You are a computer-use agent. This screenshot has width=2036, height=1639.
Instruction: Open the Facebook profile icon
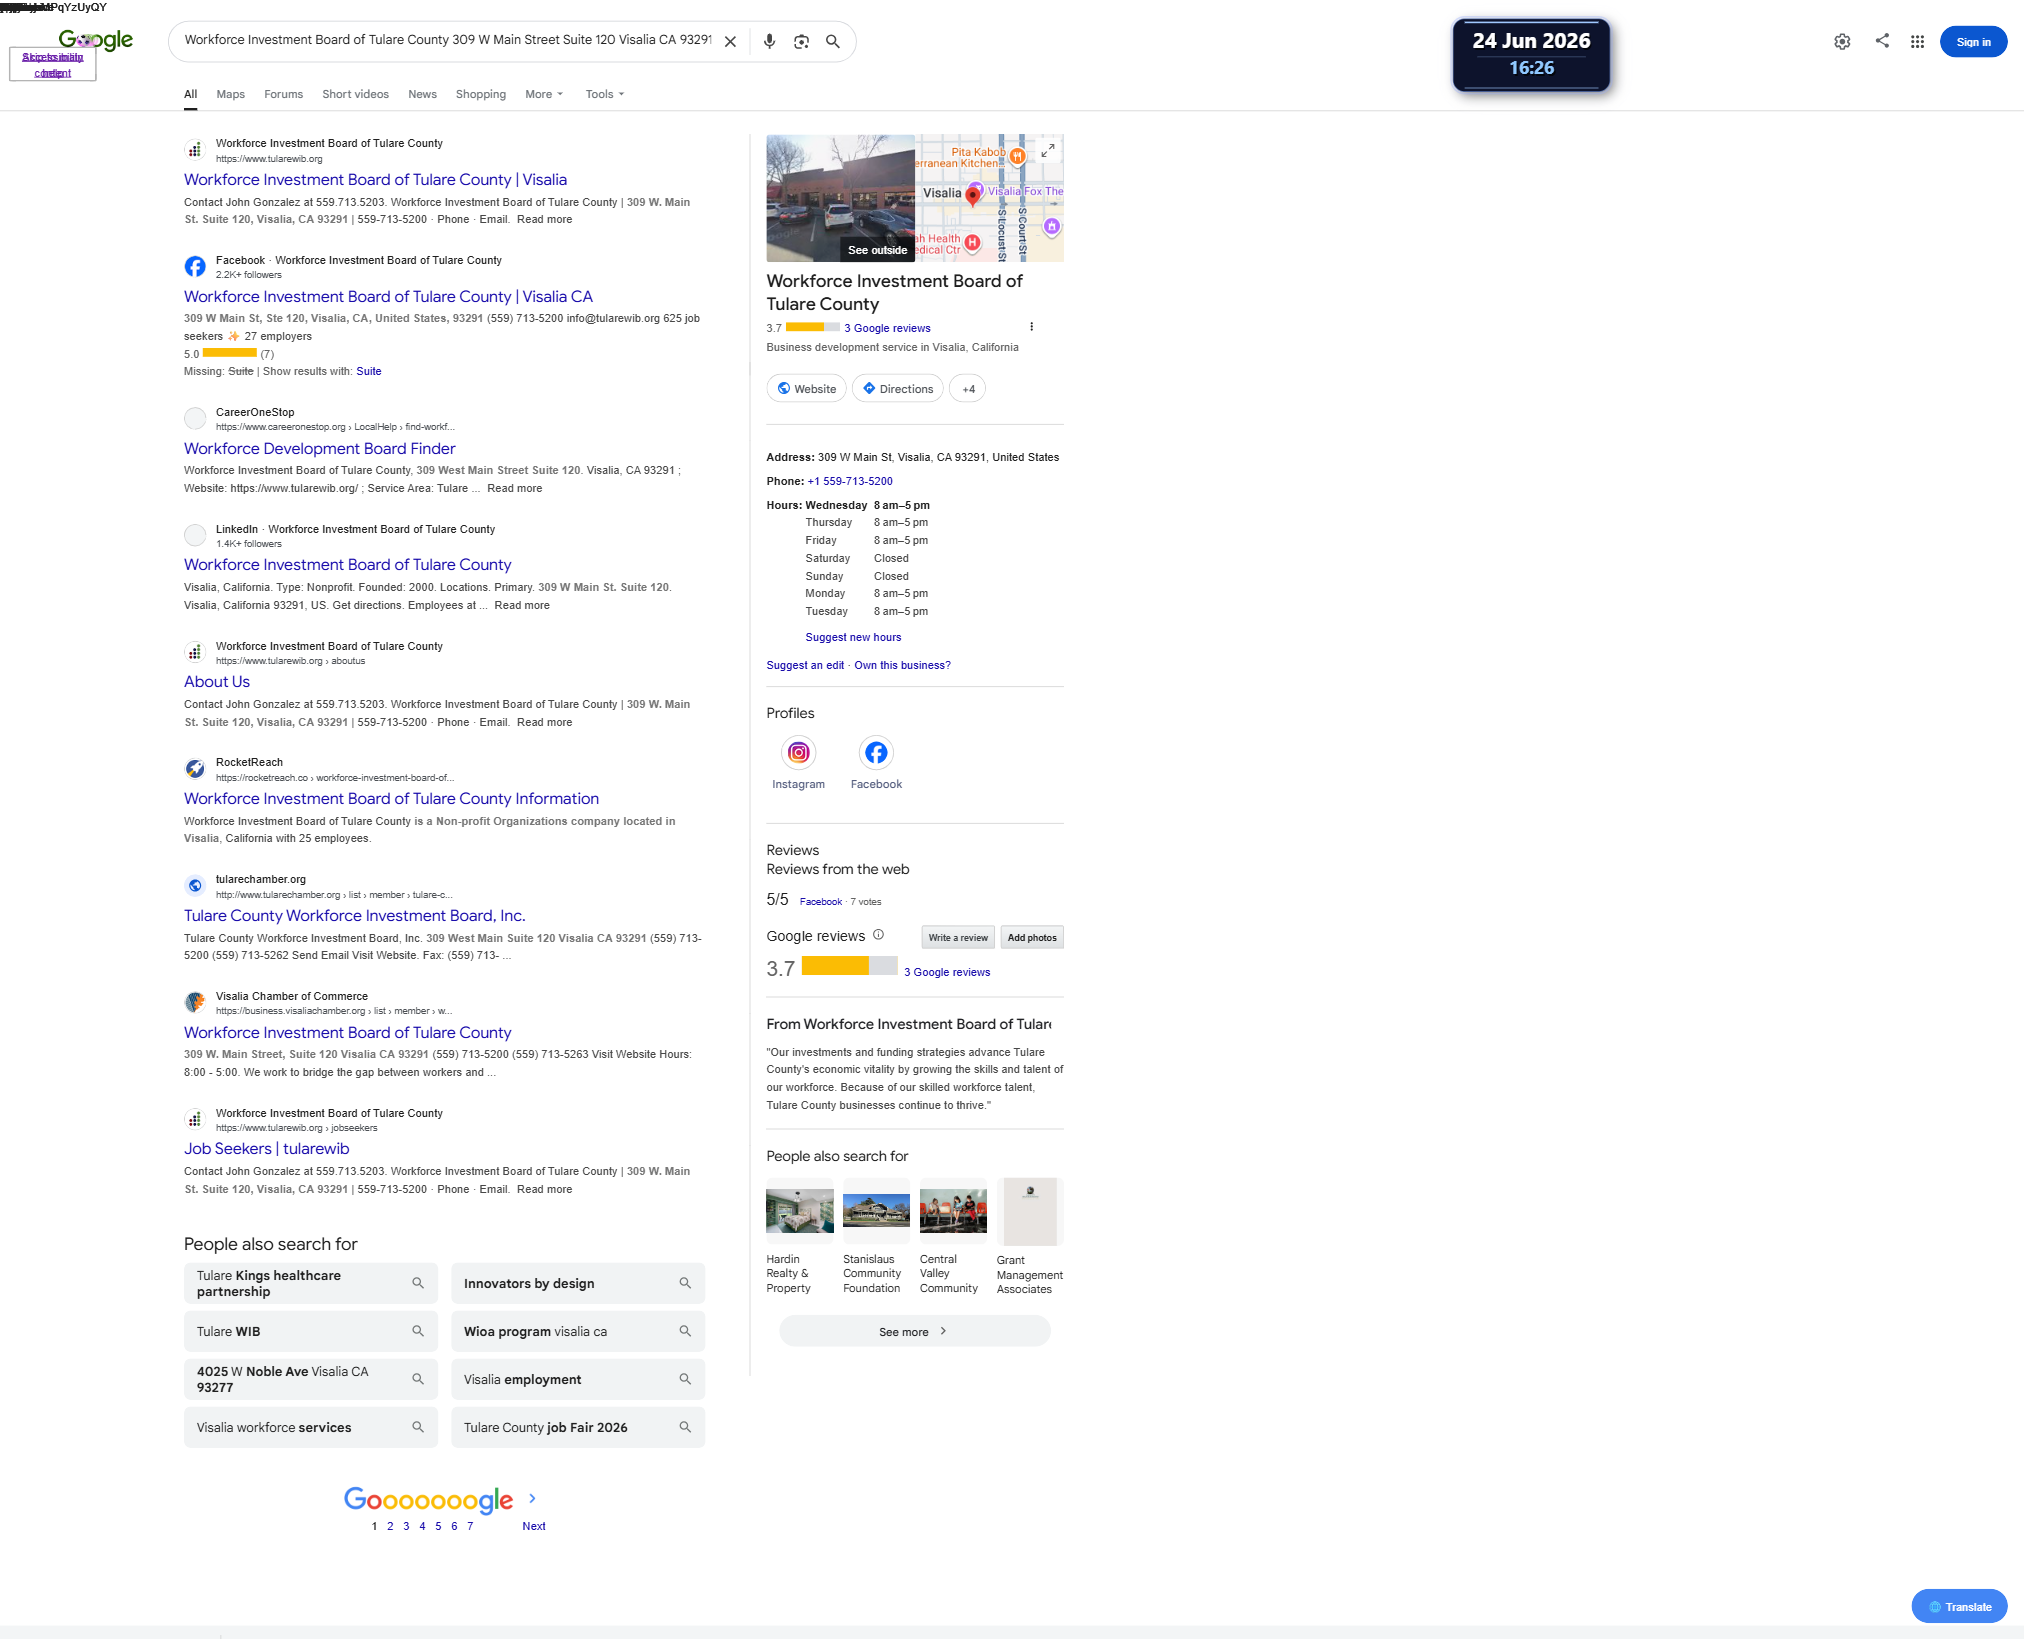coord(876,753)
